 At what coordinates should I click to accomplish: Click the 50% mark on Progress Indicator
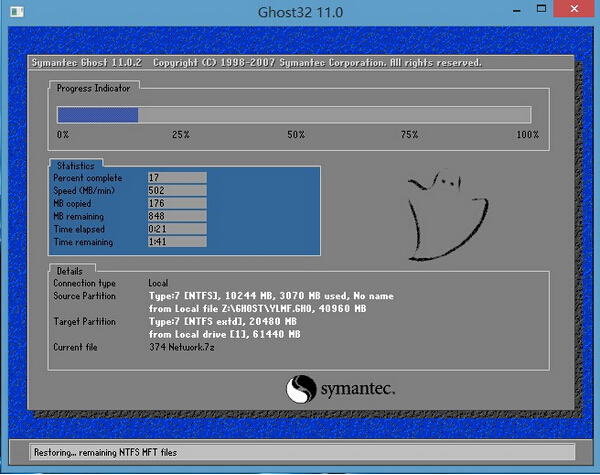[x=296, y=135]
